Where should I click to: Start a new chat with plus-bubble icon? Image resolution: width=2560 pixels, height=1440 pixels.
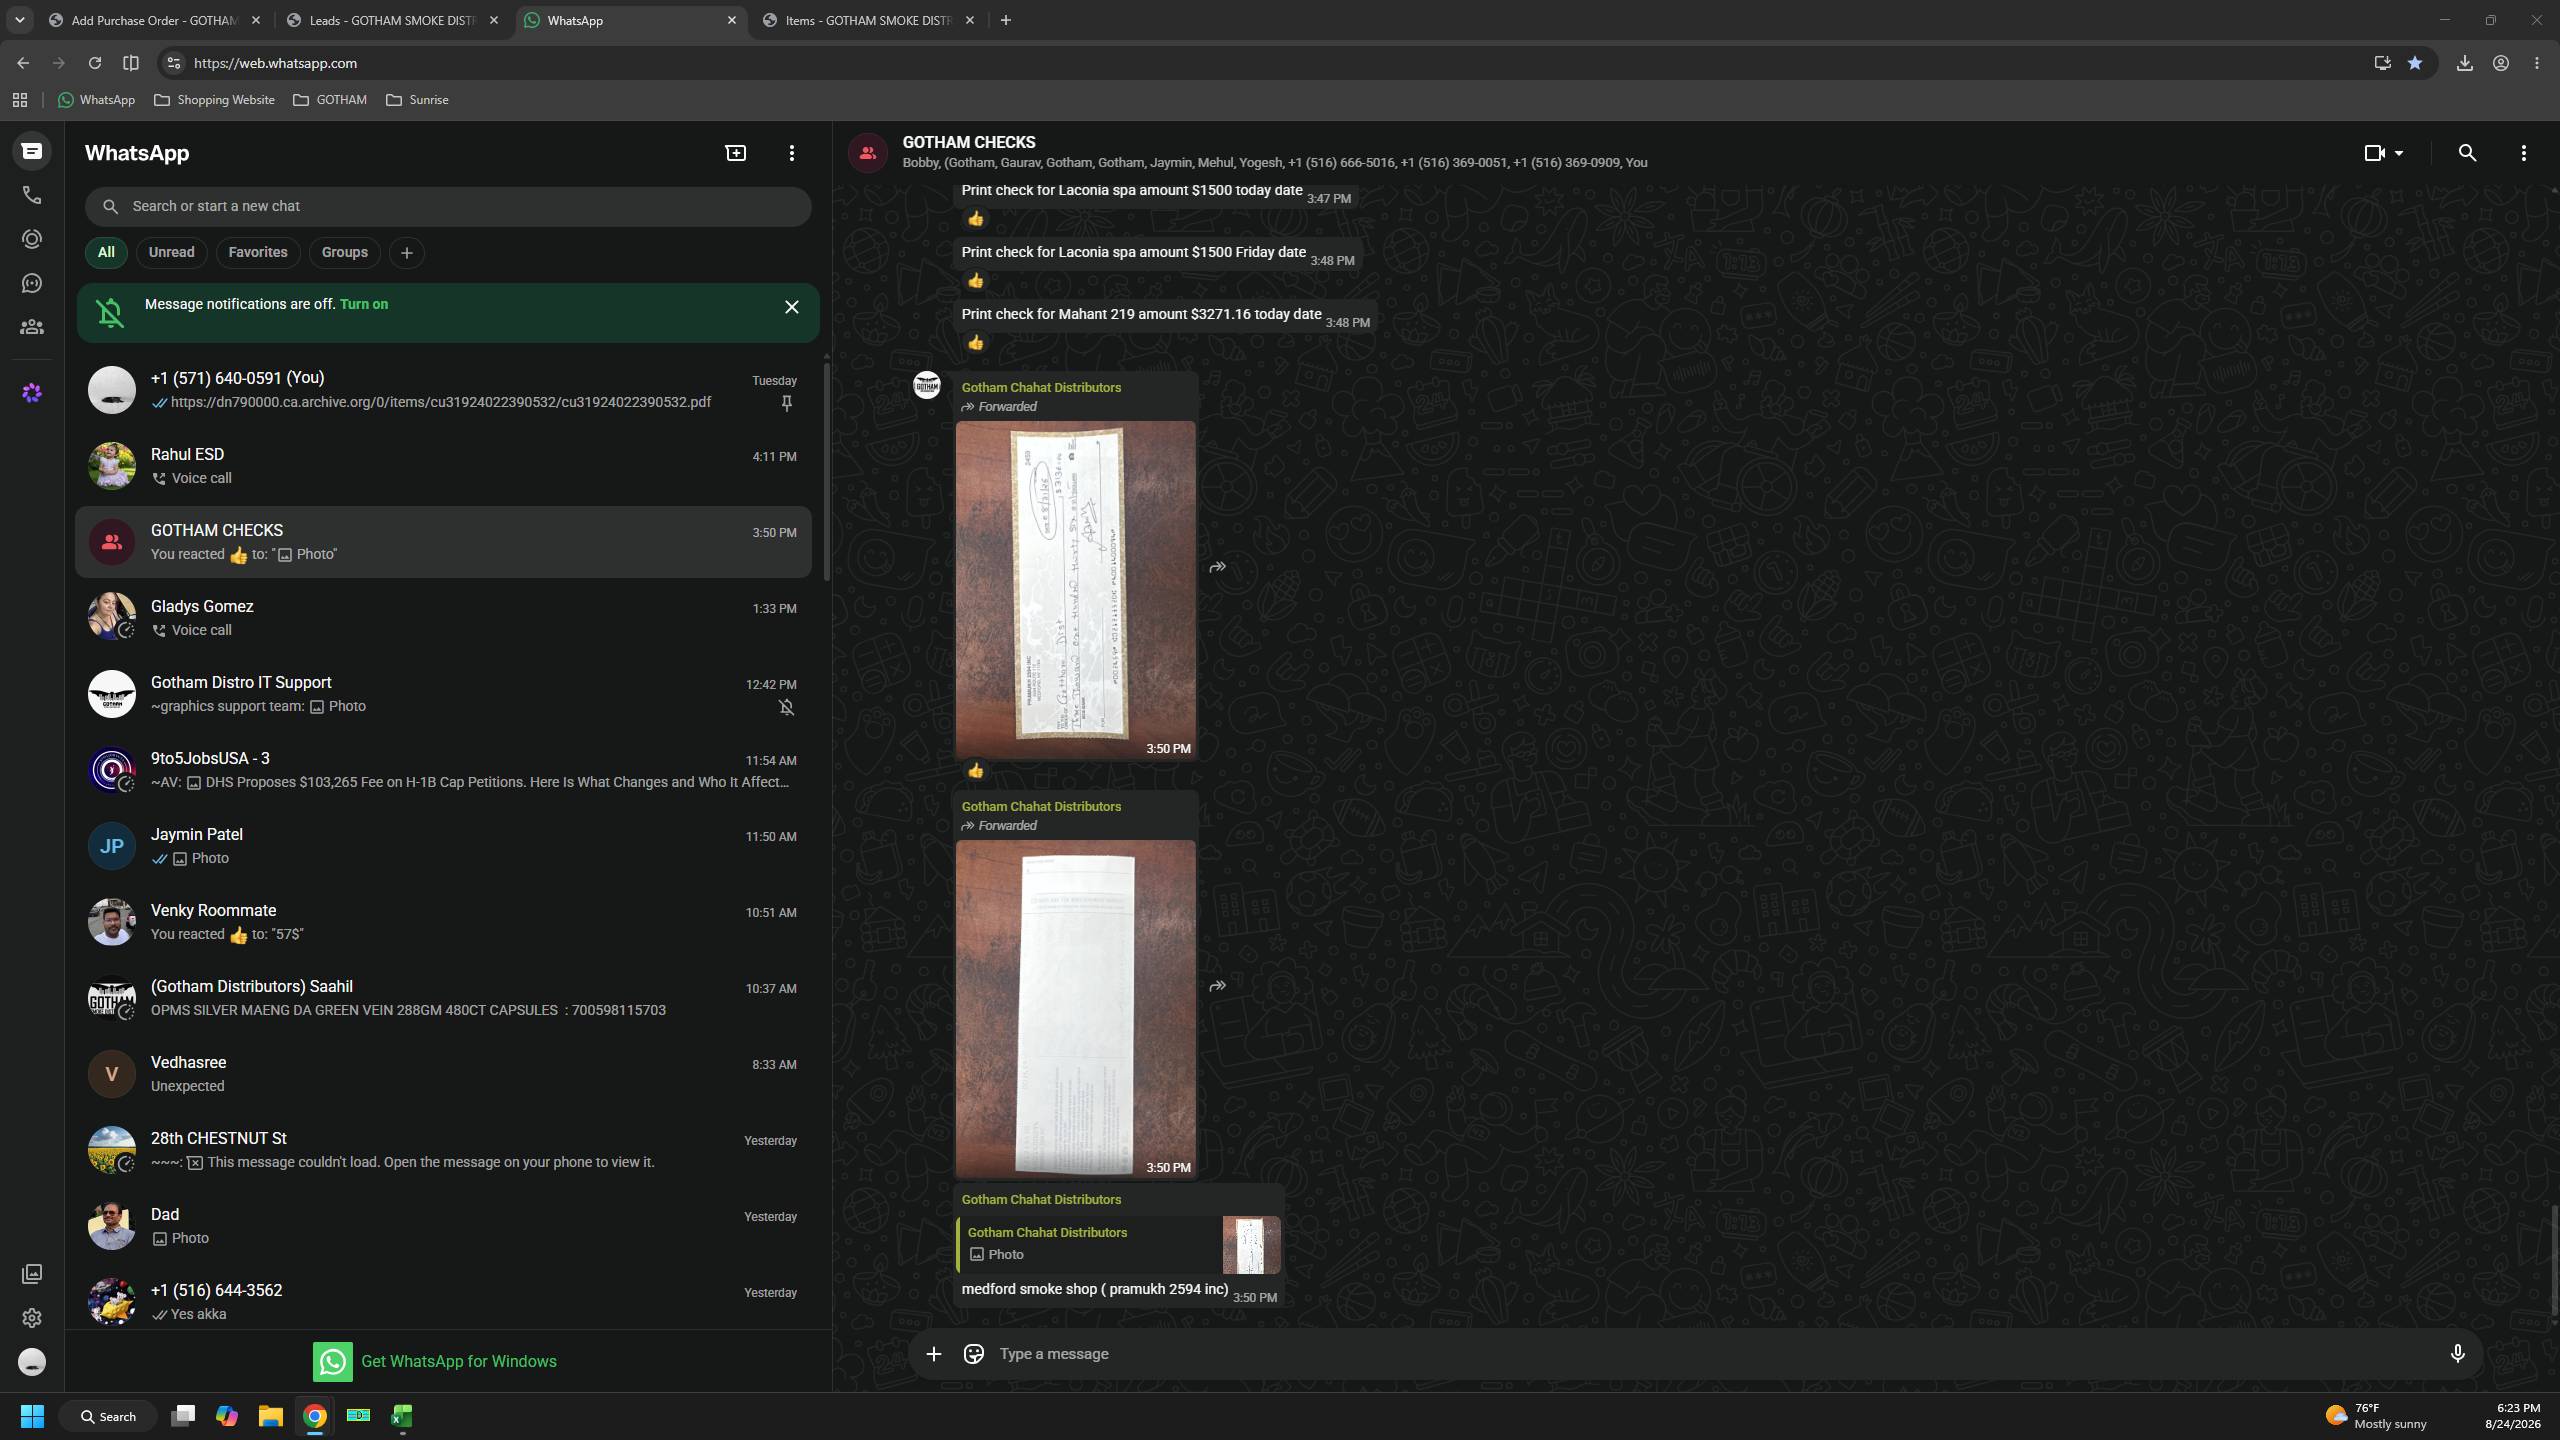pyautogui.click(x=735, y=153)
